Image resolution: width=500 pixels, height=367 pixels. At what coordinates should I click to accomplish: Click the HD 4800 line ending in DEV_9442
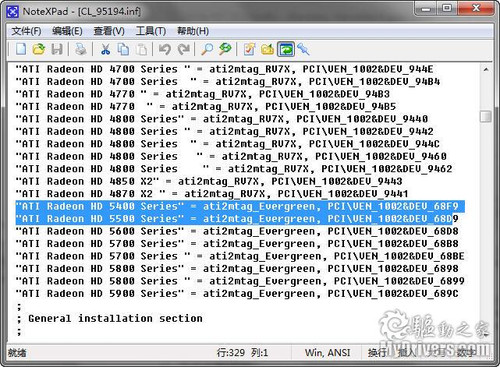[224, 131]
